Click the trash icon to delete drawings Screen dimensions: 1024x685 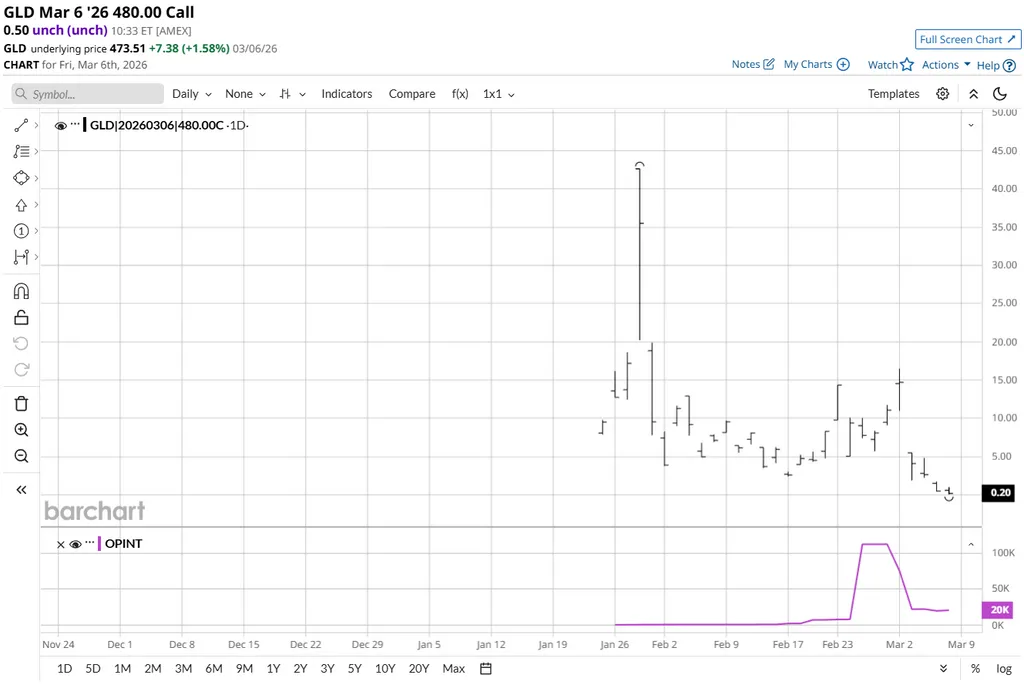coord(21,404)
